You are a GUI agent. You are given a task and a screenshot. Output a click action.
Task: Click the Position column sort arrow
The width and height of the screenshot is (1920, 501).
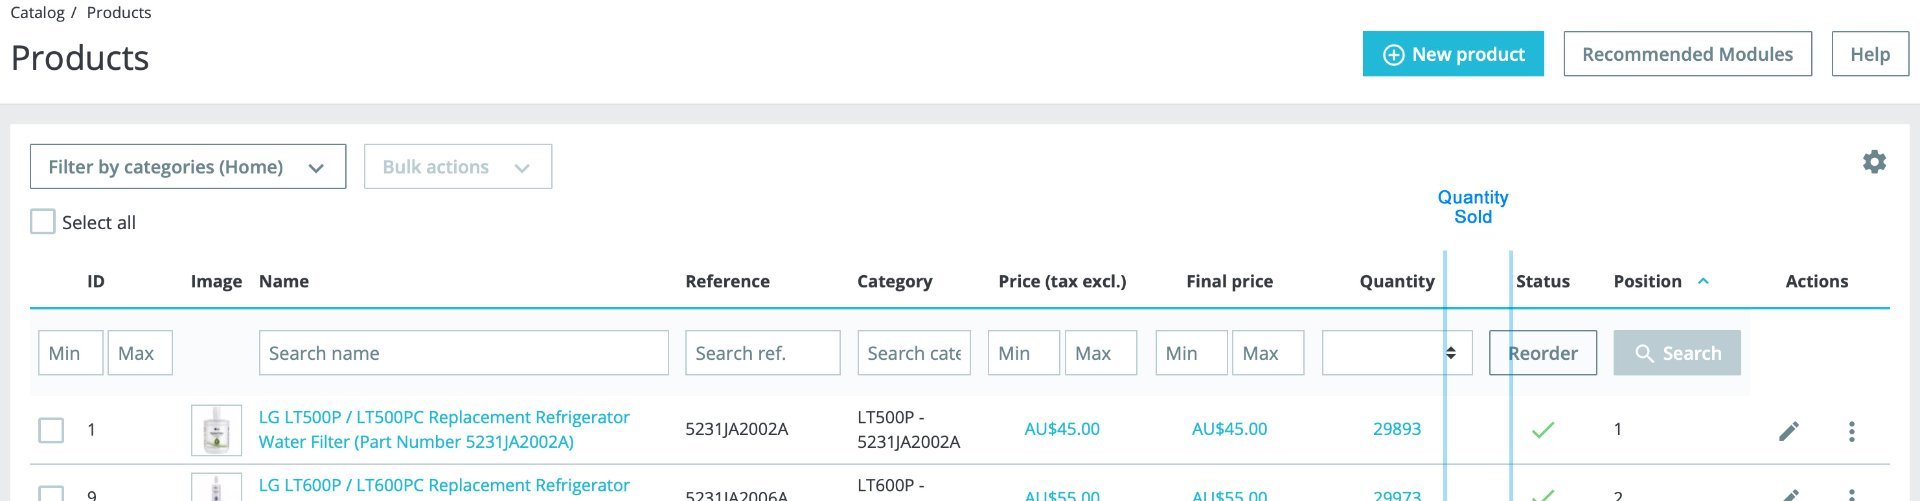coord(1703,282)
